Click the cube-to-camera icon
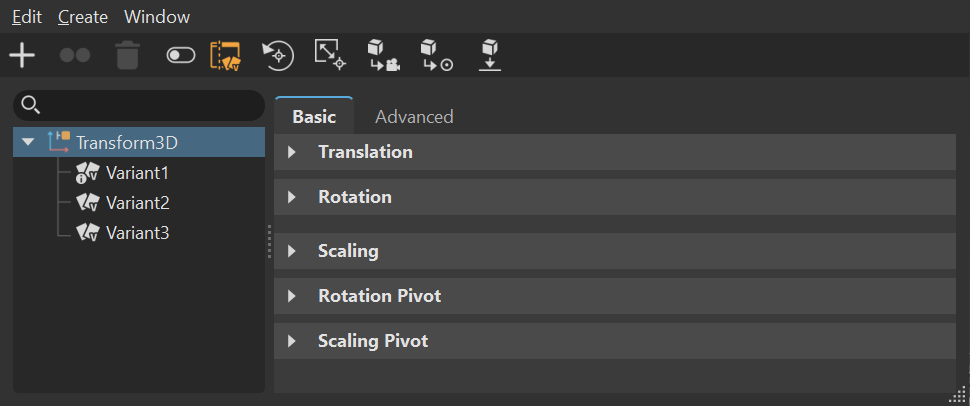Screen dimensions: 970x406 384,56
